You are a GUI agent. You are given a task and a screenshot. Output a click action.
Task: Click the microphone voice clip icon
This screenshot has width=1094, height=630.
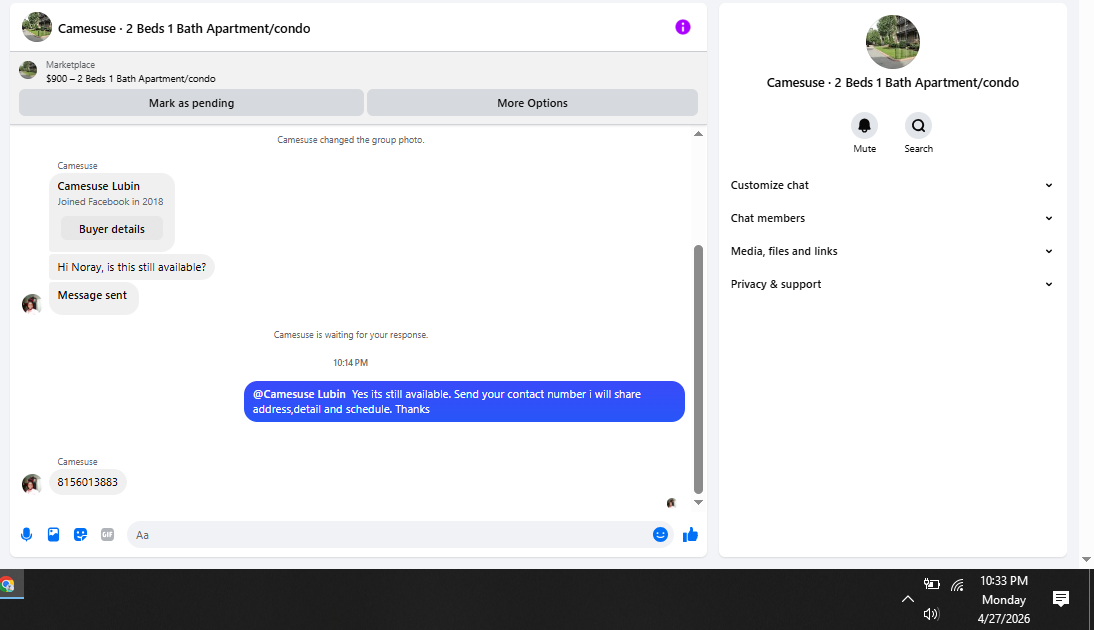tap(27, 534)
